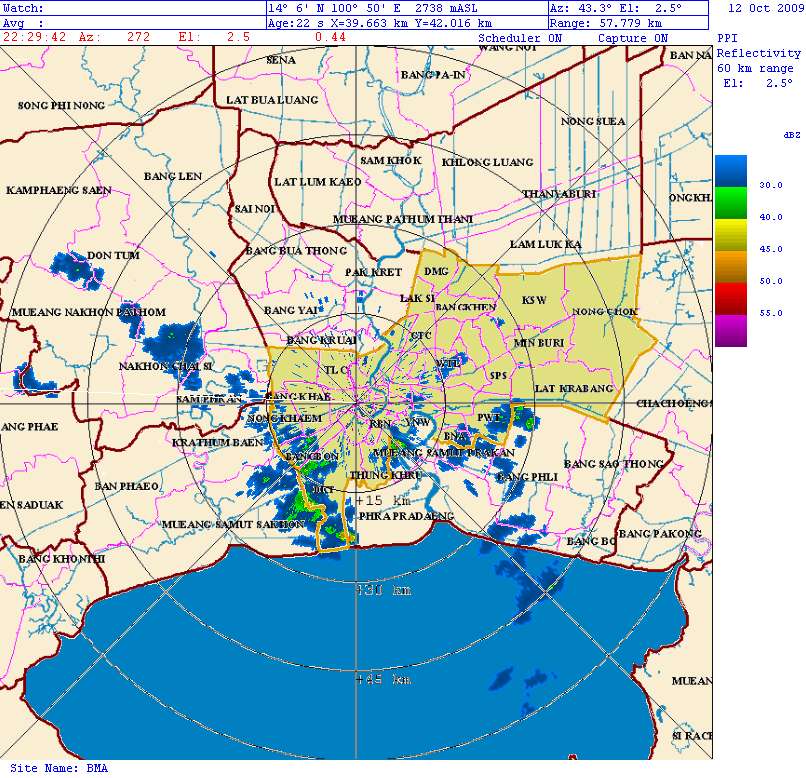The height and width of the screenshot is (778, 806).
Task: Click the DON TUM rain cell area
Action: point(76,267)
